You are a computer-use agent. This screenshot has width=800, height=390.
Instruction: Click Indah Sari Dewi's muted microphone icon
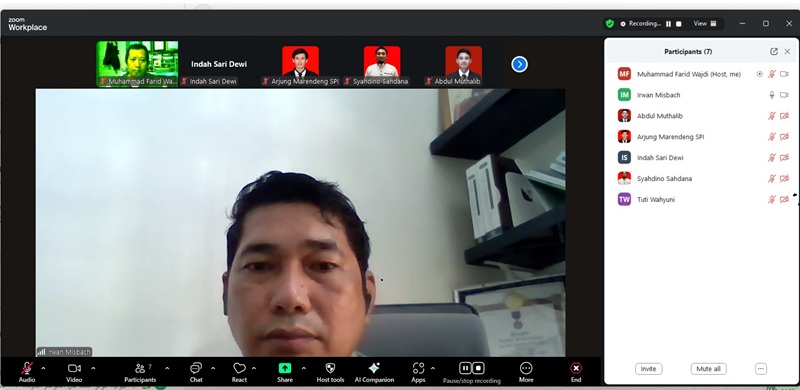click(x=772, y=158)
